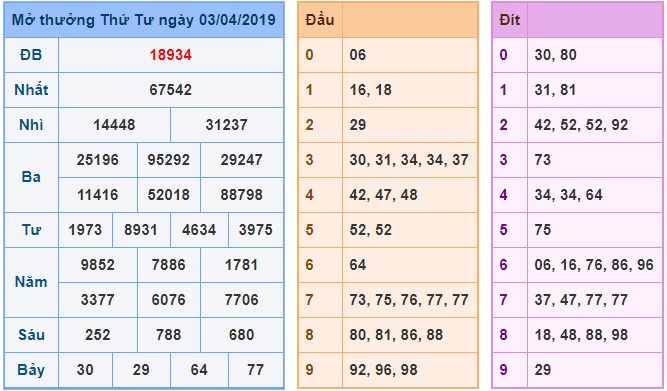
Task: Select third prize number 52018
Action: click(168, 195)
